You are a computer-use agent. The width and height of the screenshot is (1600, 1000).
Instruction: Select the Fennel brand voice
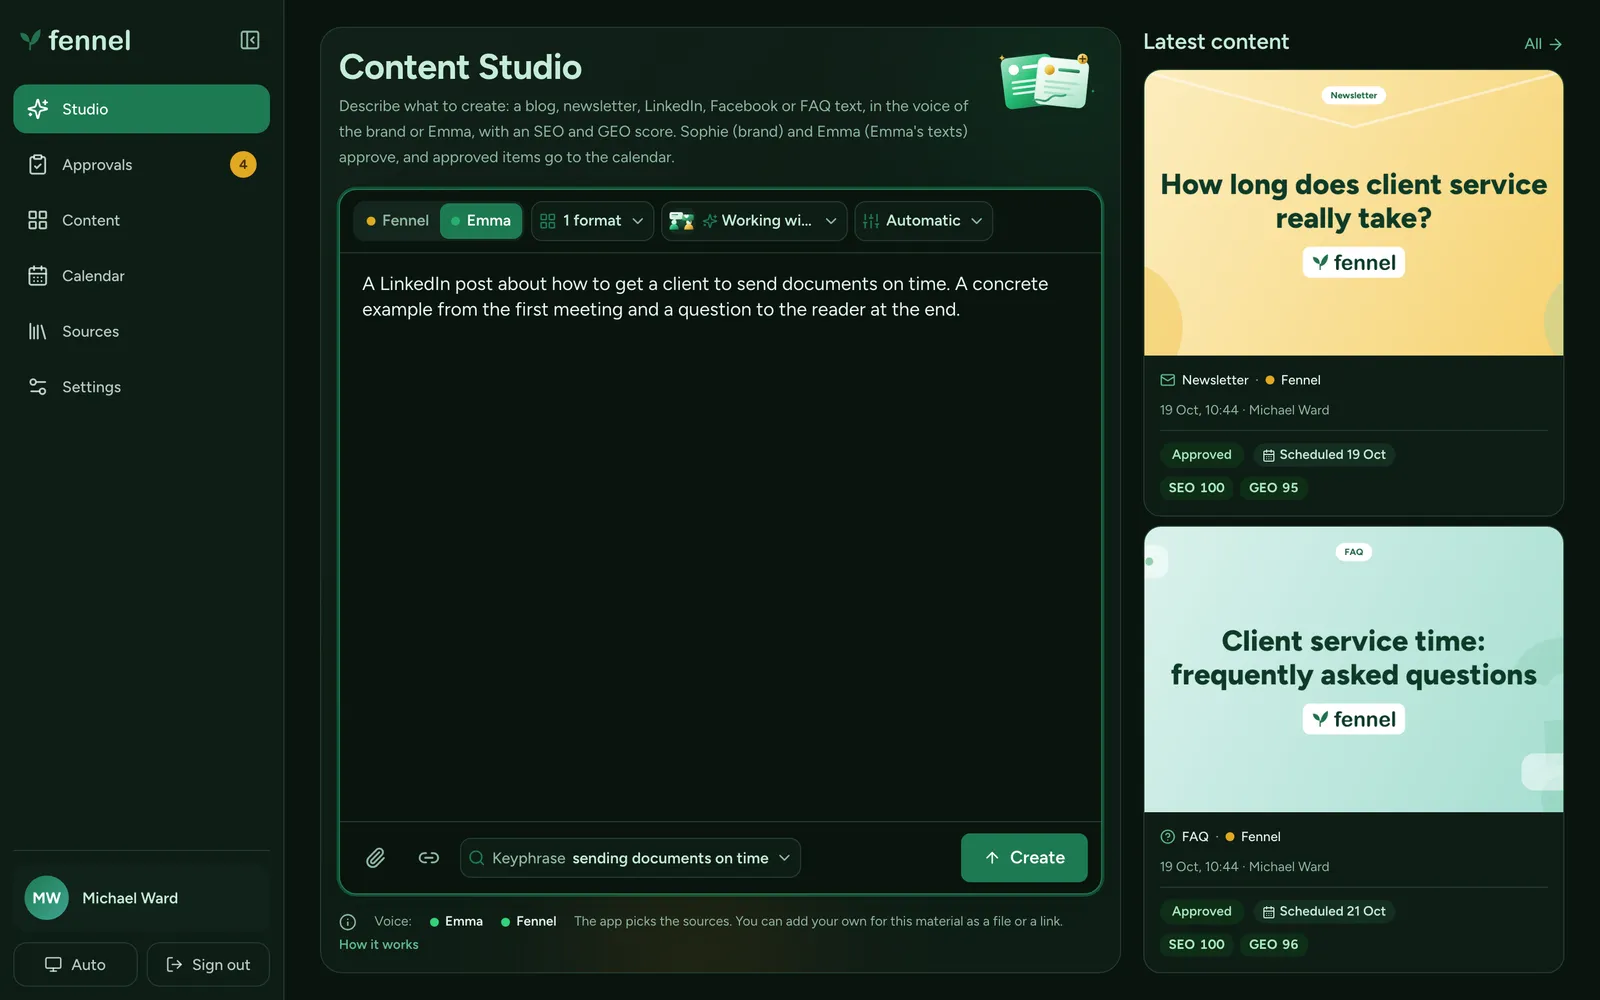[x=397, y=221]
